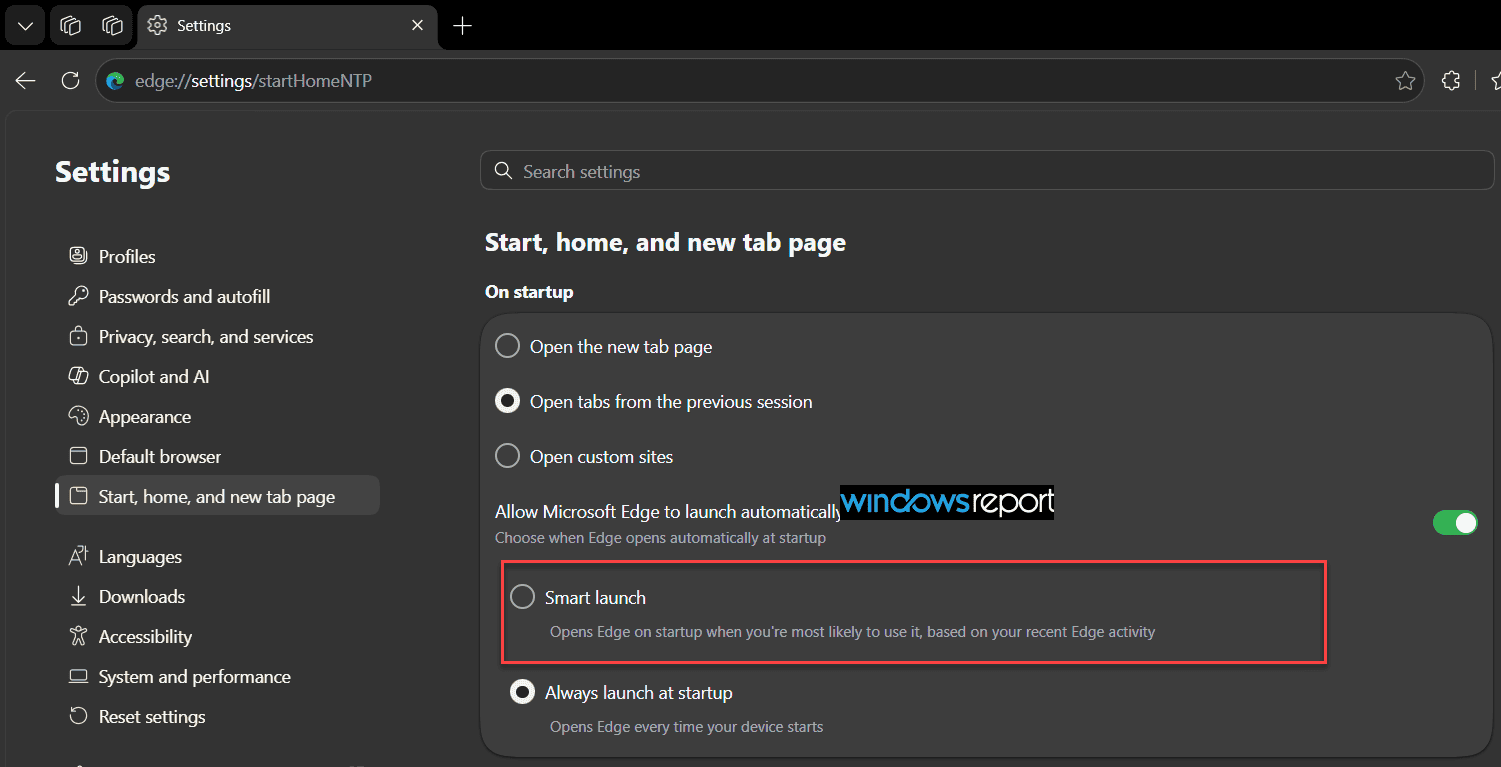1501x767 pixels.
Task: Open Languages settings
Action: click(x=218, y=557)
